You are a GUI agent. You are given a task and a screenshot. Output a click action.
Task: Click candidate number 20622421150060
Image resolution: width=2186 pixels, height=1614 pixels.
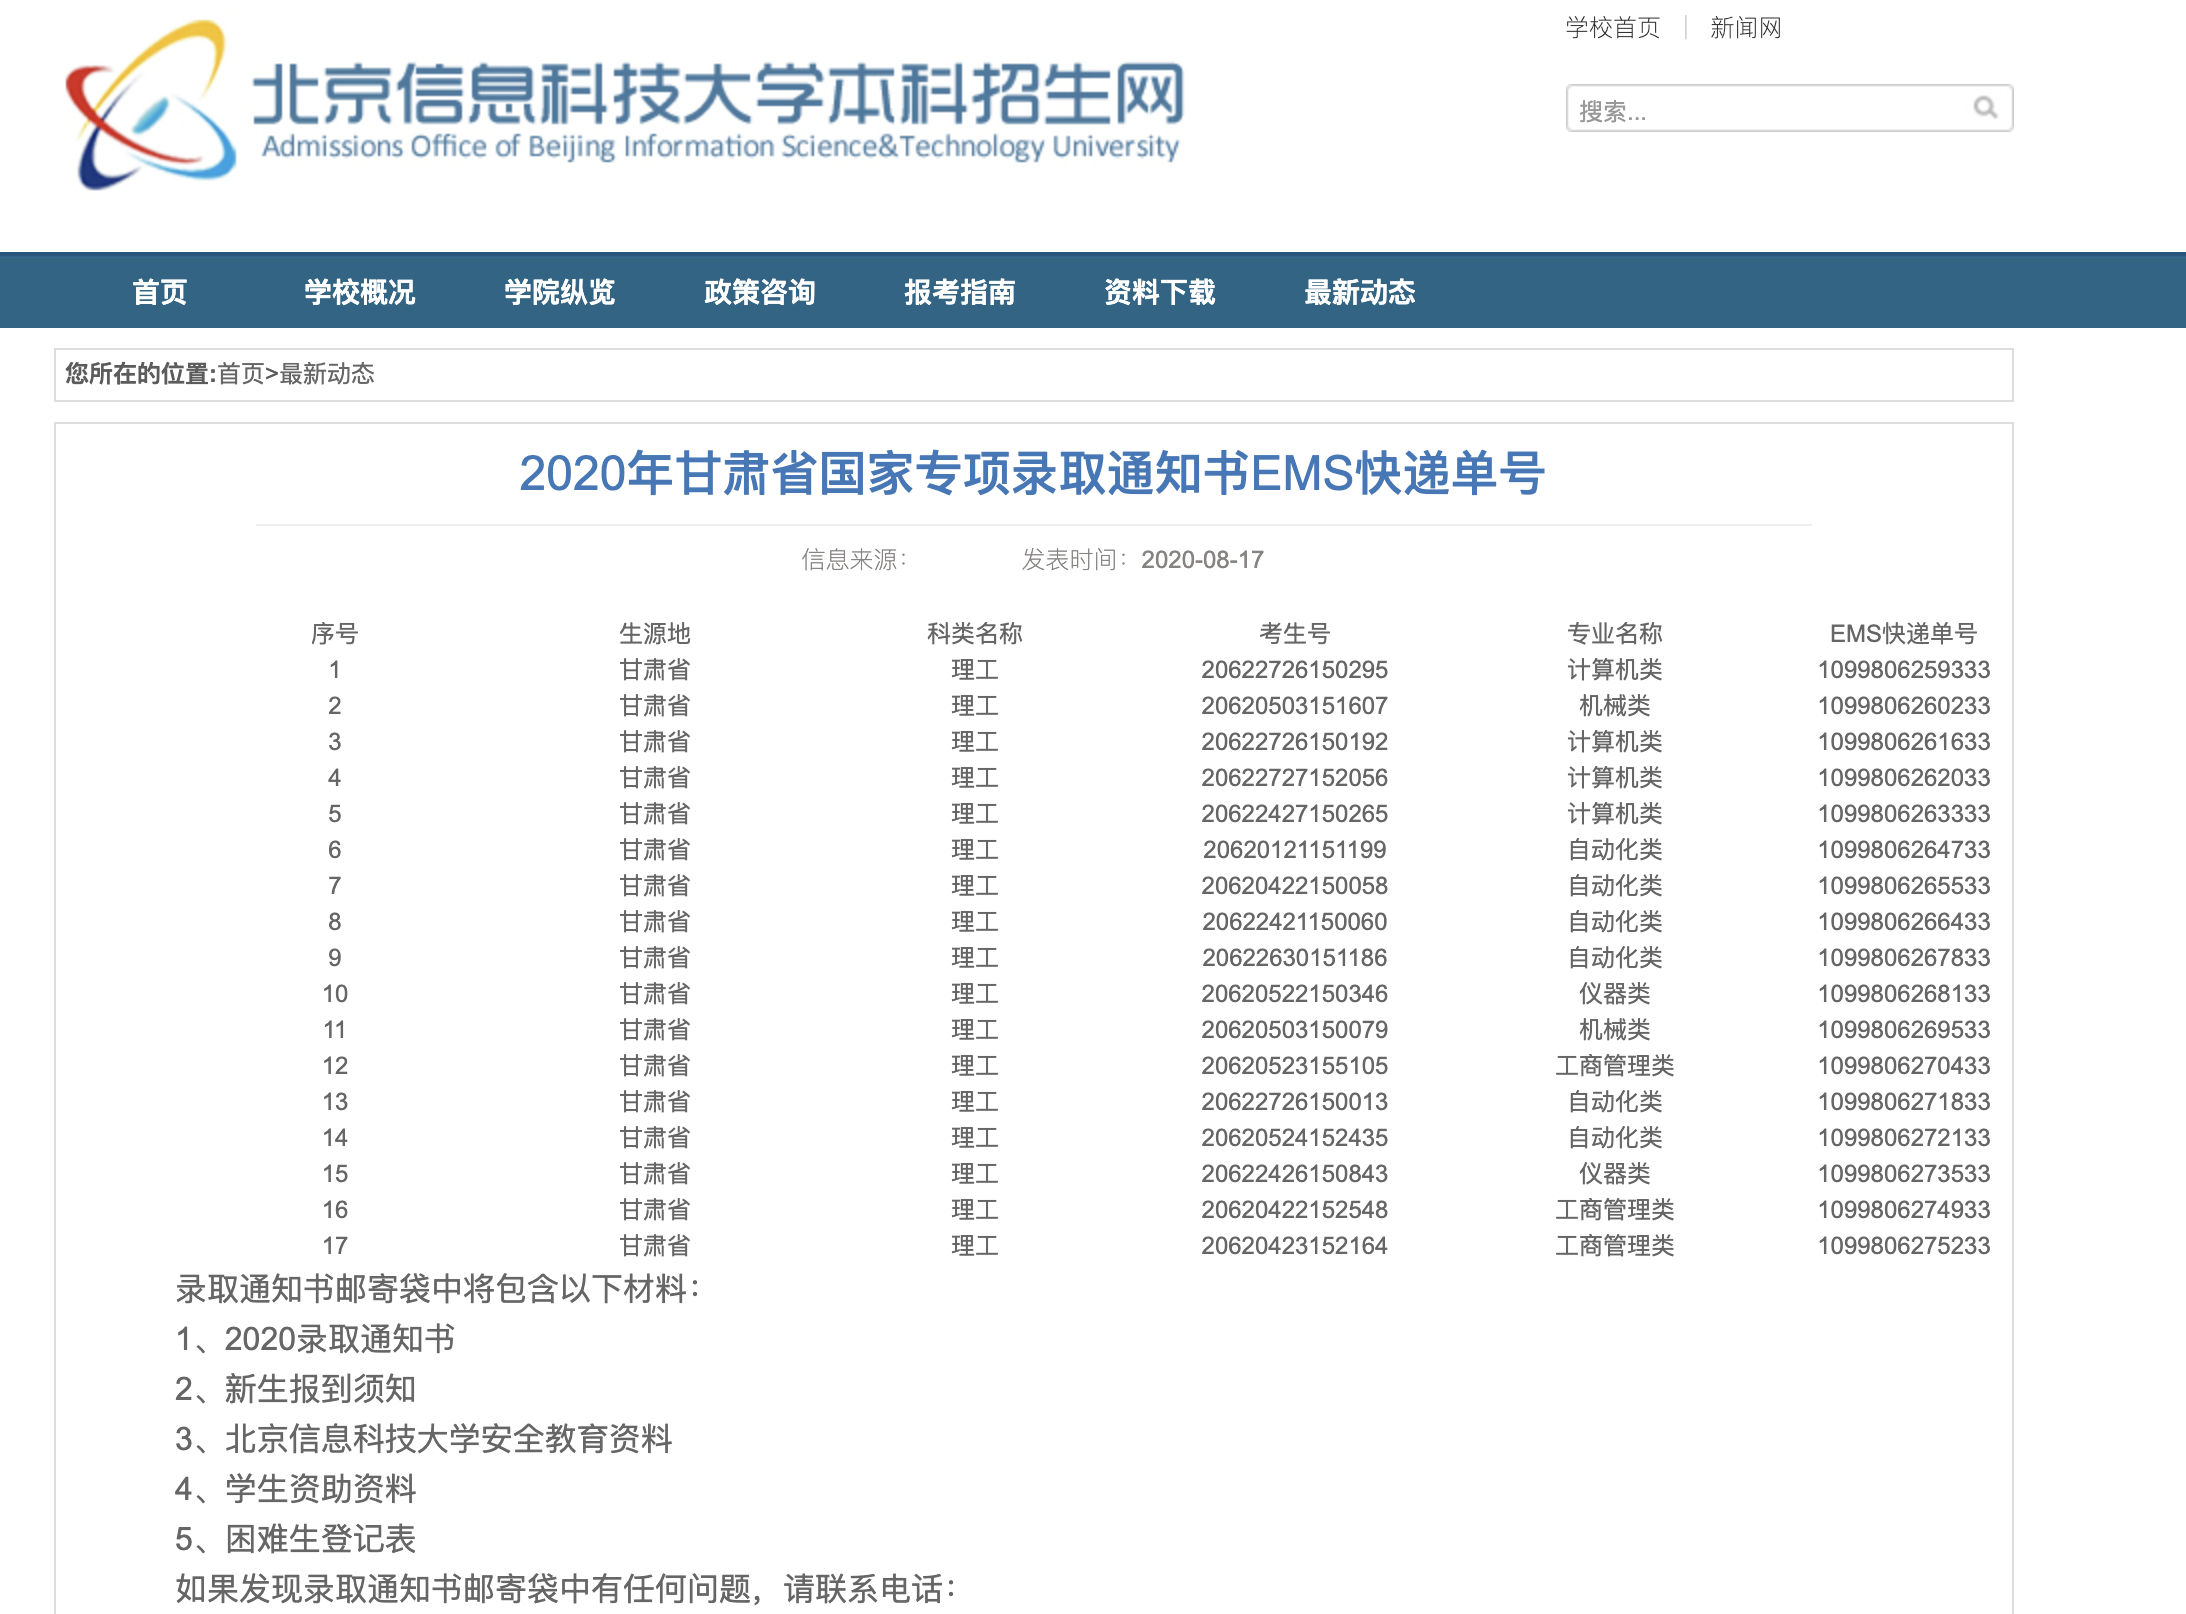(x=1295, y=921)
